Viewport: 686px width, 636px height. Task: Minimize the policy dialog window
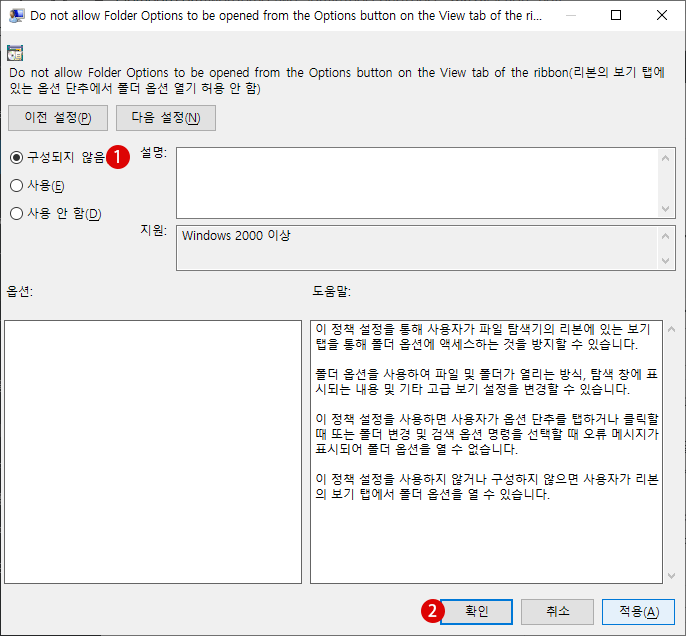570,15
